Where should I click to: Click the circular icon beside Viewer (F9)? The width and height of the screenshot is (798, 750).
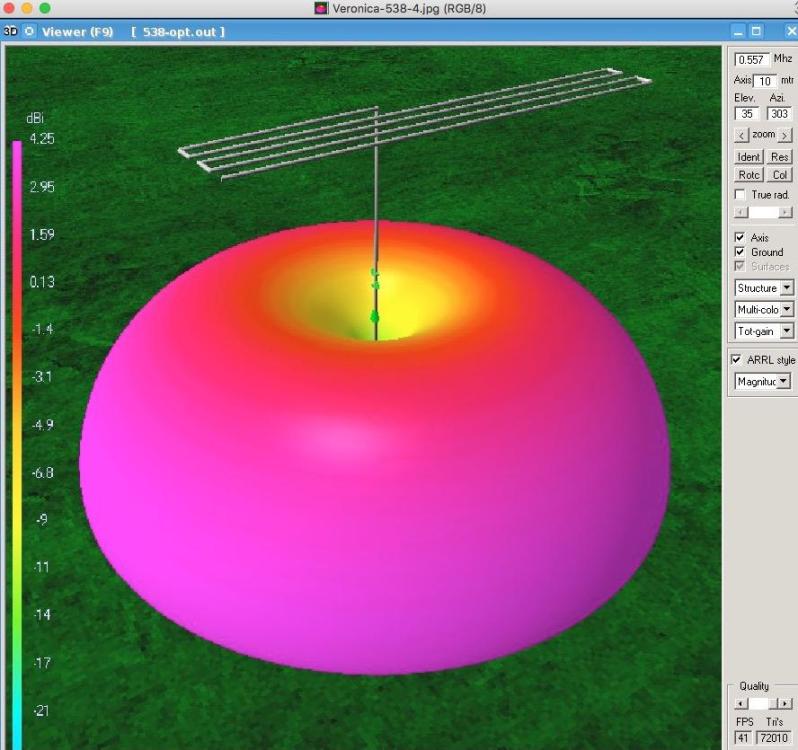coord(29,31)
